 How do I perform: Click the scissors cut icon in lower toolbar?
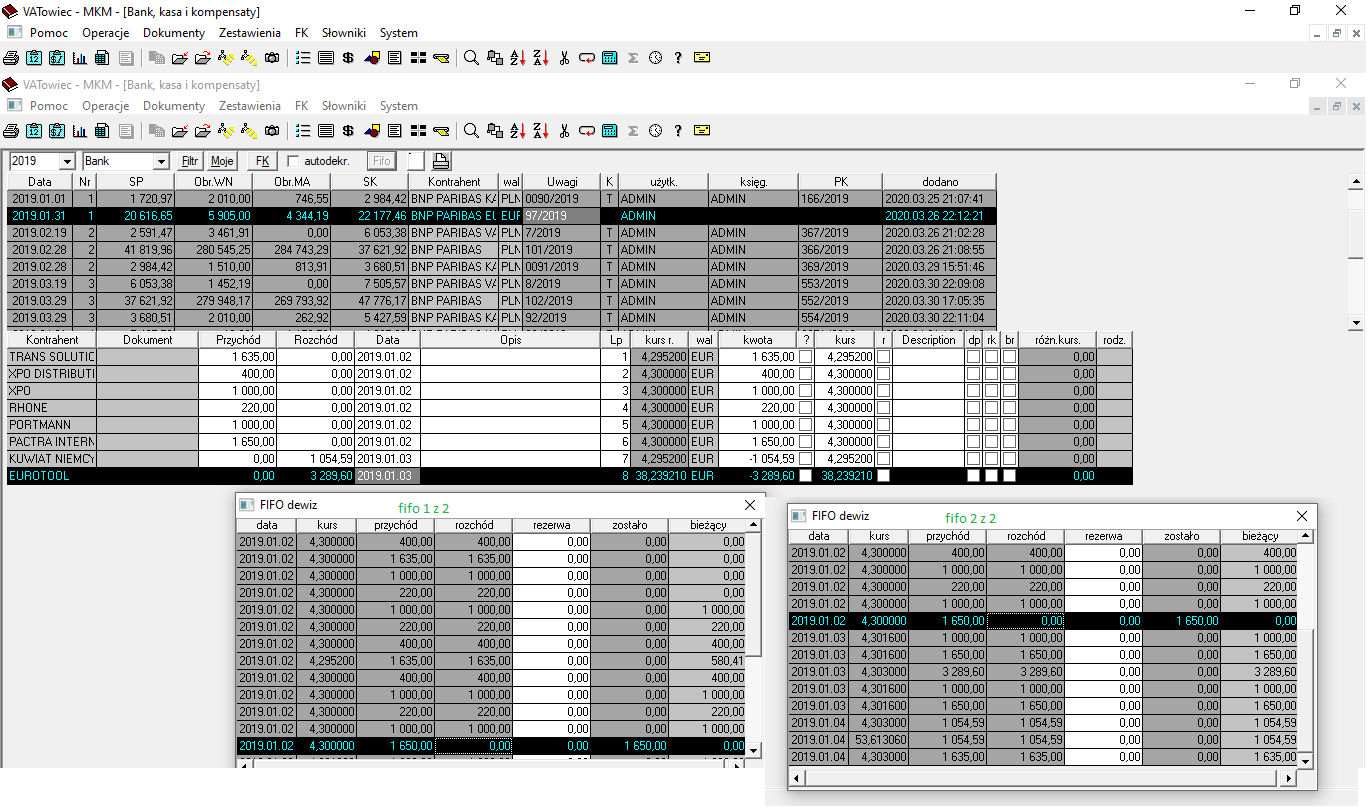point(564,130)
